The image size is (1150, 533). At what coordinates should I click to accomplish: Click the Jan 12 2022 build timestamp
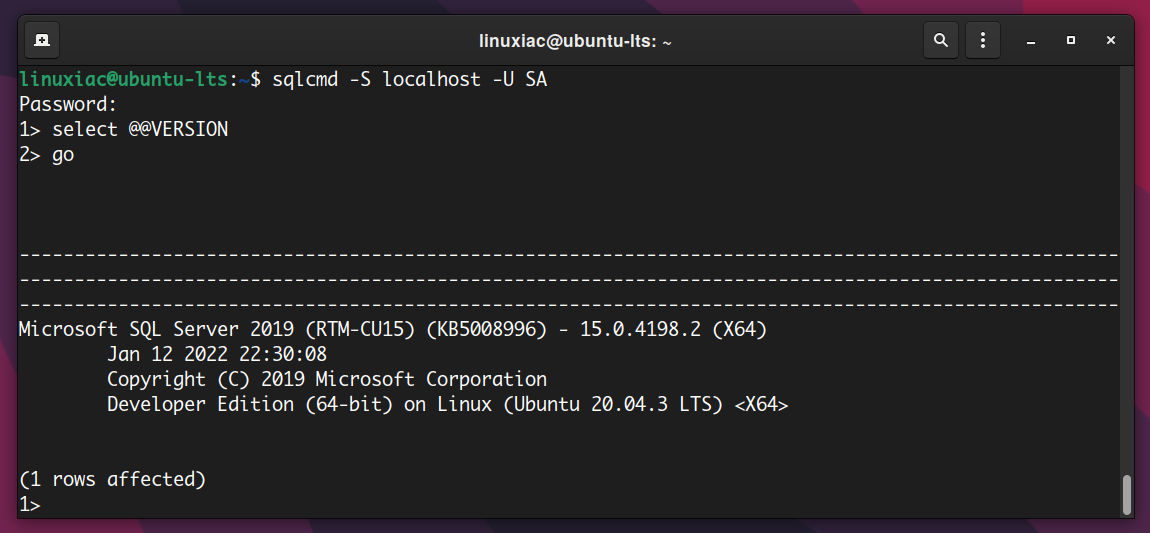(x=216, y=355)
